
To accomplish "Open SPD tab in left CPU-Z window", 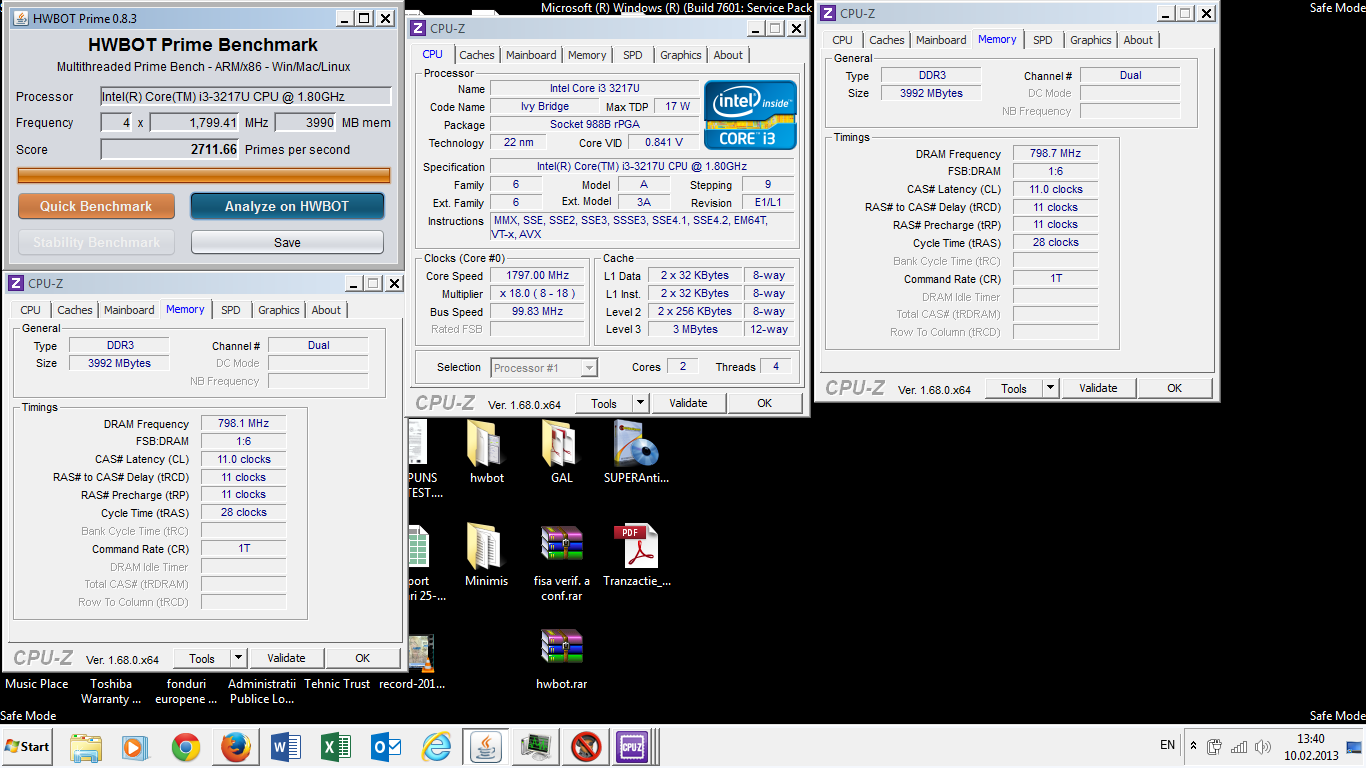I will (x=231, y=310).
